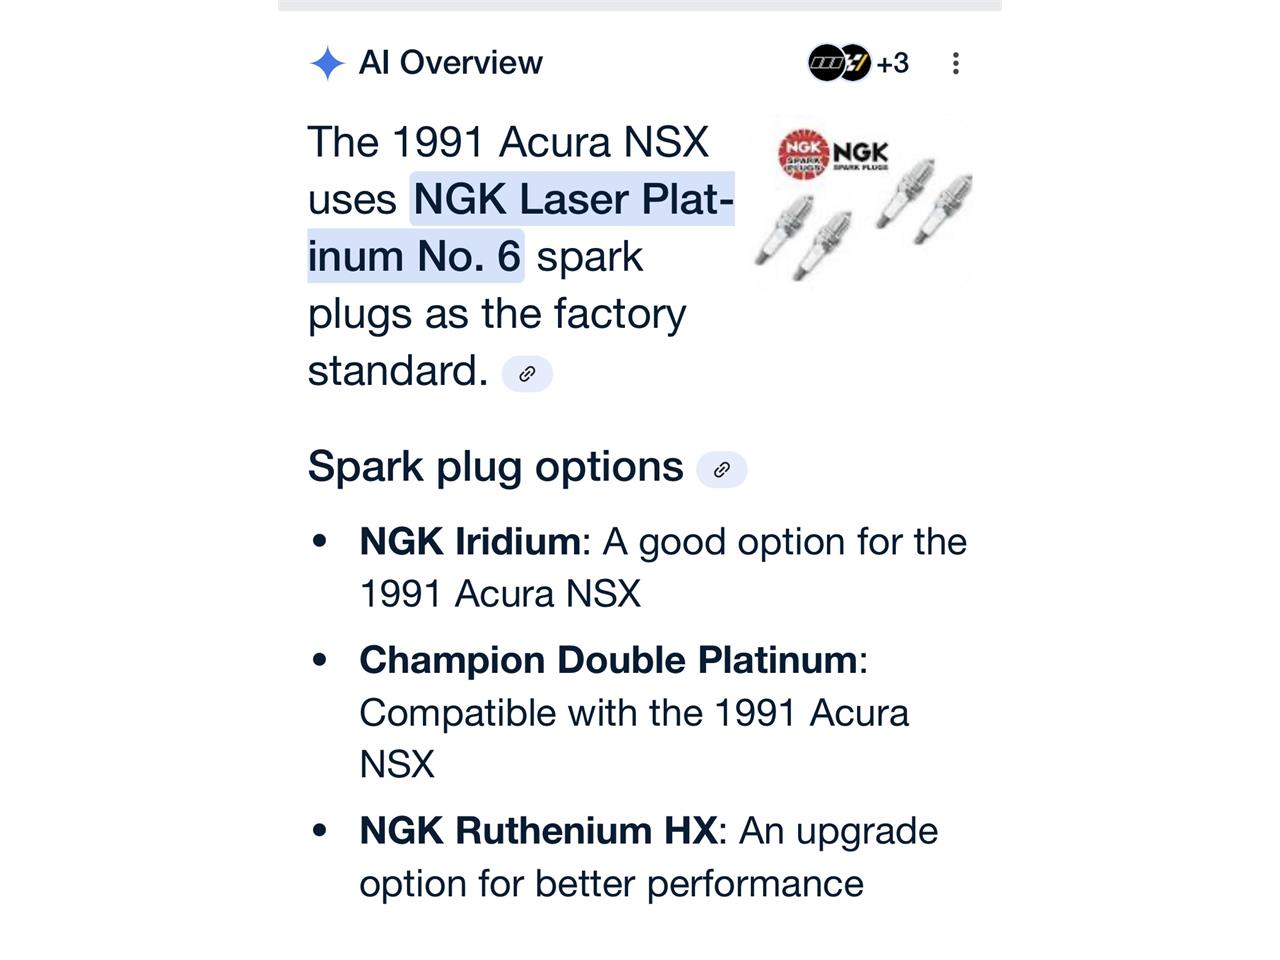This screenshot has width=1280, height=960.
Task: Click the "AI Overview" heading text
Action: click(x=450, y=63)
